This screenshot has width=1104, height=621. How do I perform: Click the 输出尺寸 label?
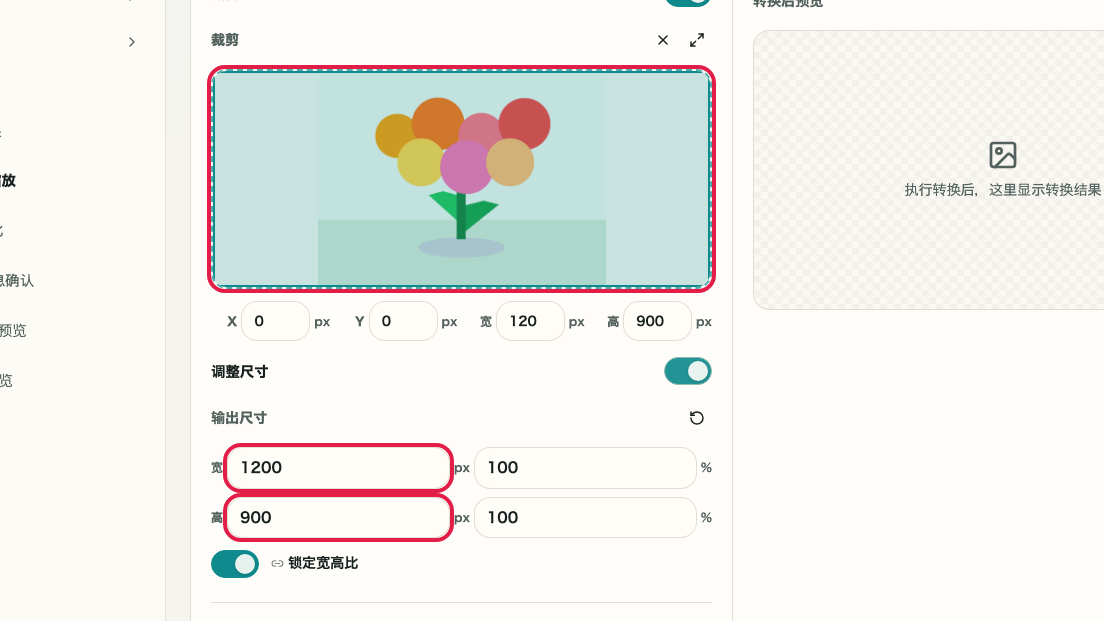click(x=239, y=418)
